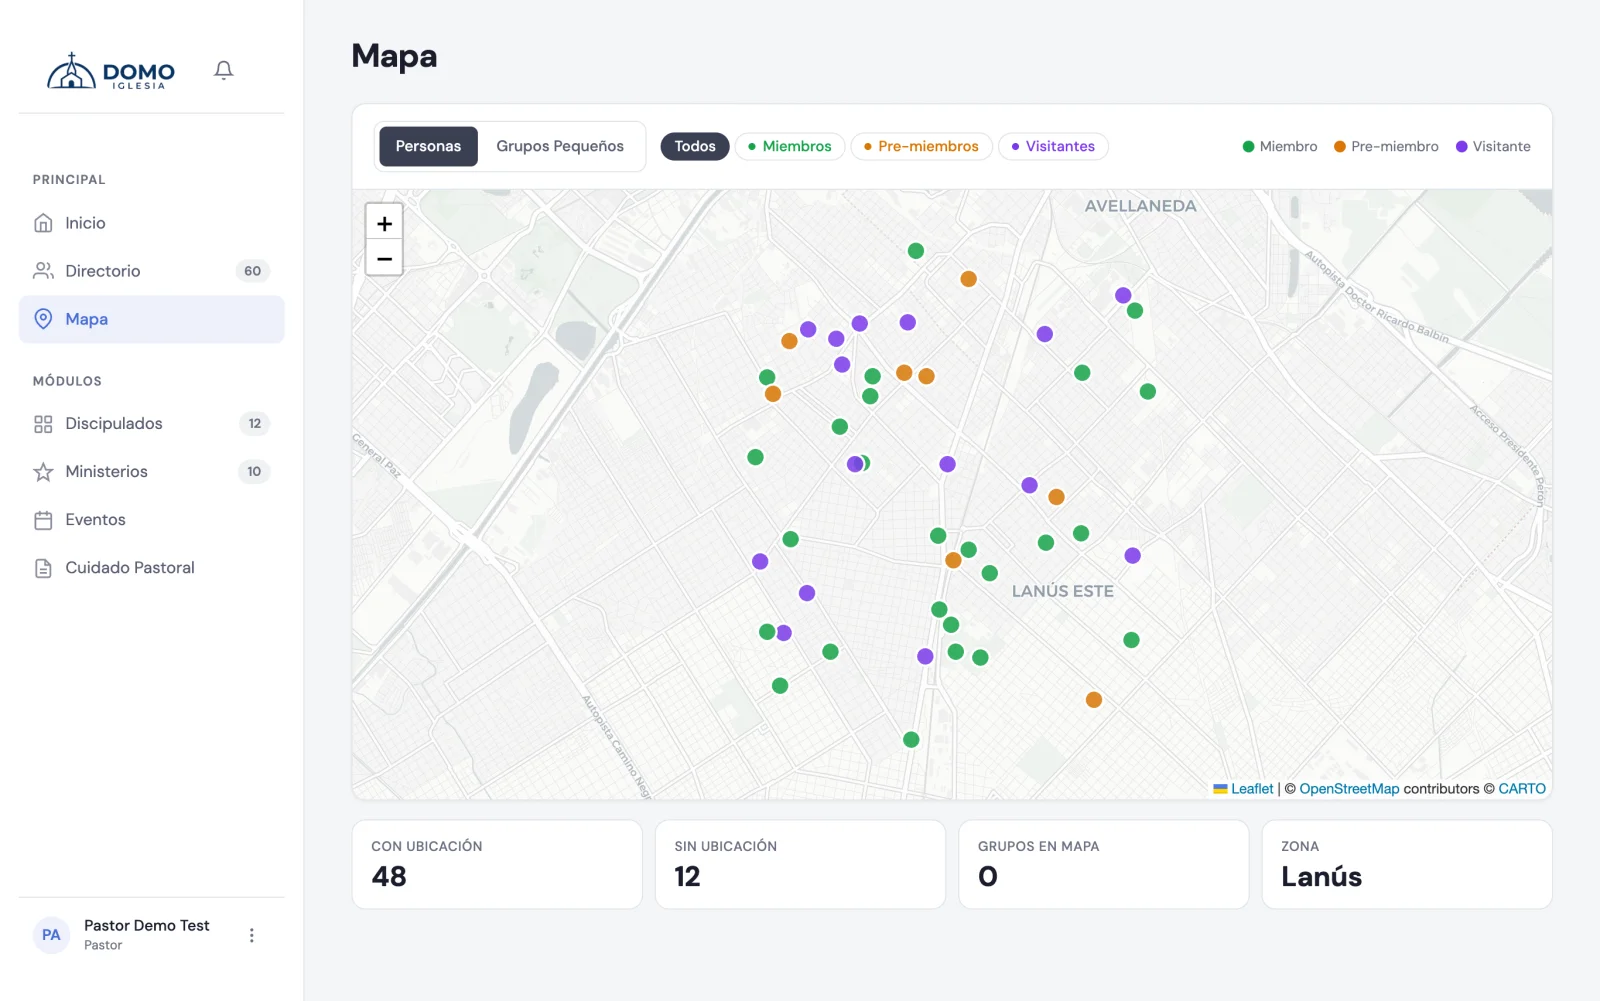Image resolution: width=1600 pixels, height=1001 pixels.
Task: Click Pastor Demo Test user name
Action: tap(147, 926)
